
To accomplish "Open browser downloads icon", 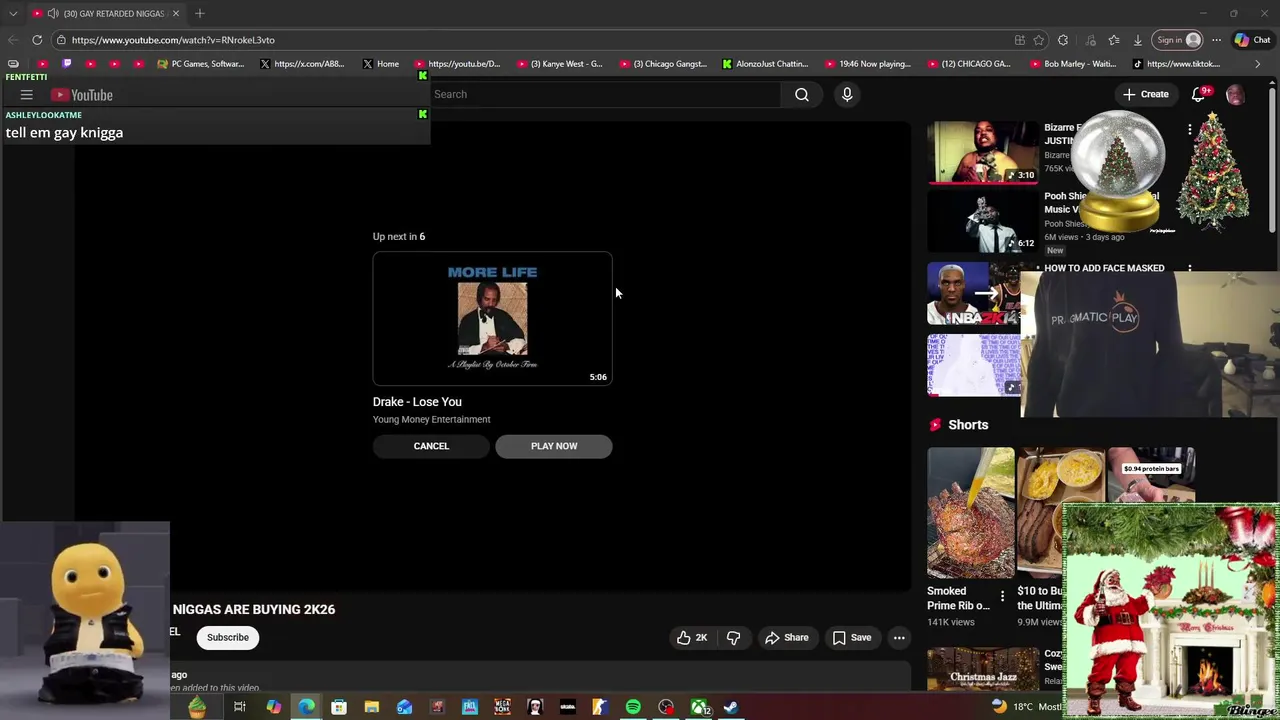I will 1138,40.
